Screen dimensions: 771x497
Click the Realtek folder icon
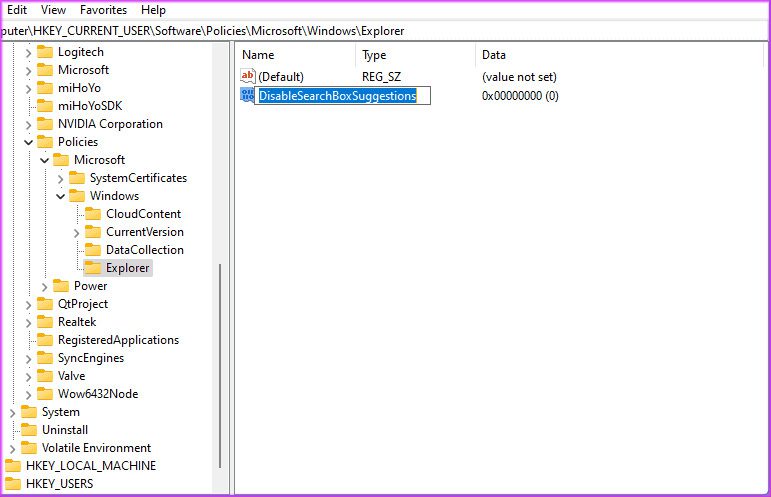coord(45,322)
